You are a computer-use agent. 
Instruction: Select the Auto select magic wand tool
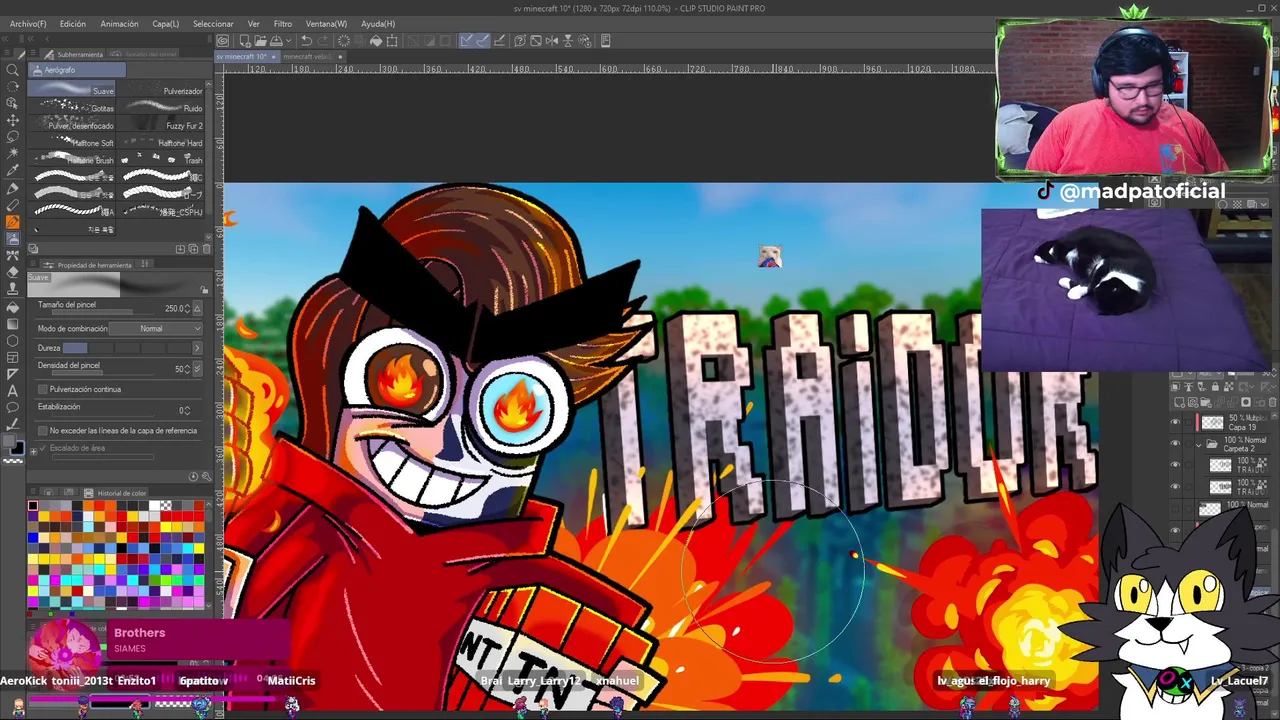pos(13,154)
